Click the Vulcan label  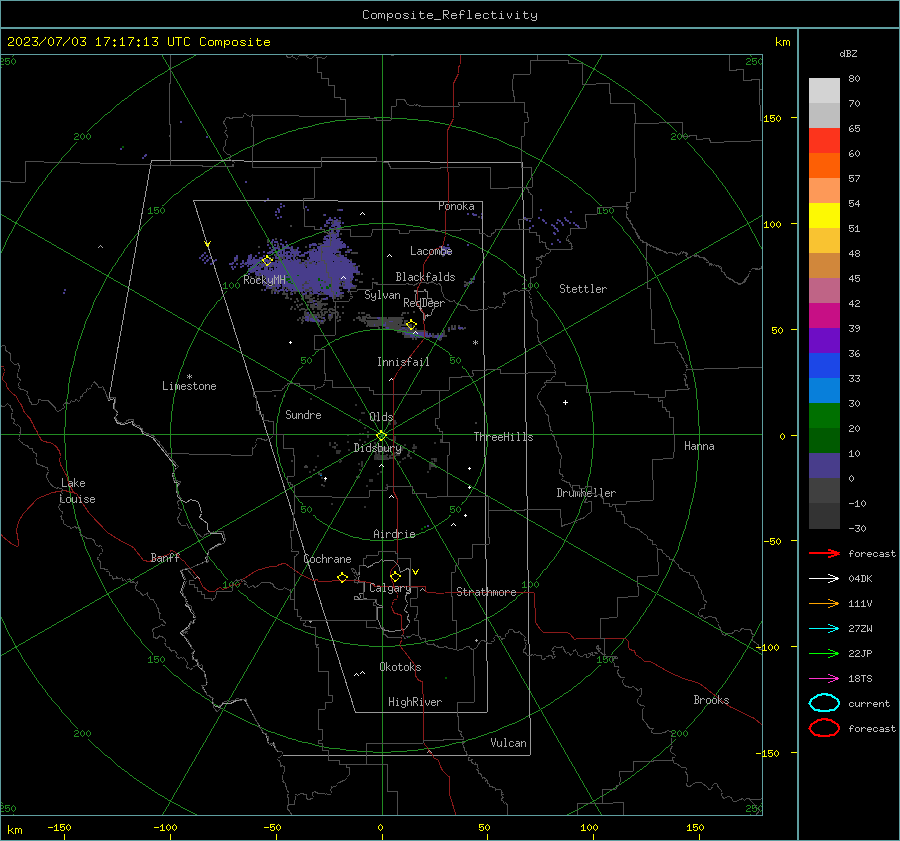(x=509, y=743)
